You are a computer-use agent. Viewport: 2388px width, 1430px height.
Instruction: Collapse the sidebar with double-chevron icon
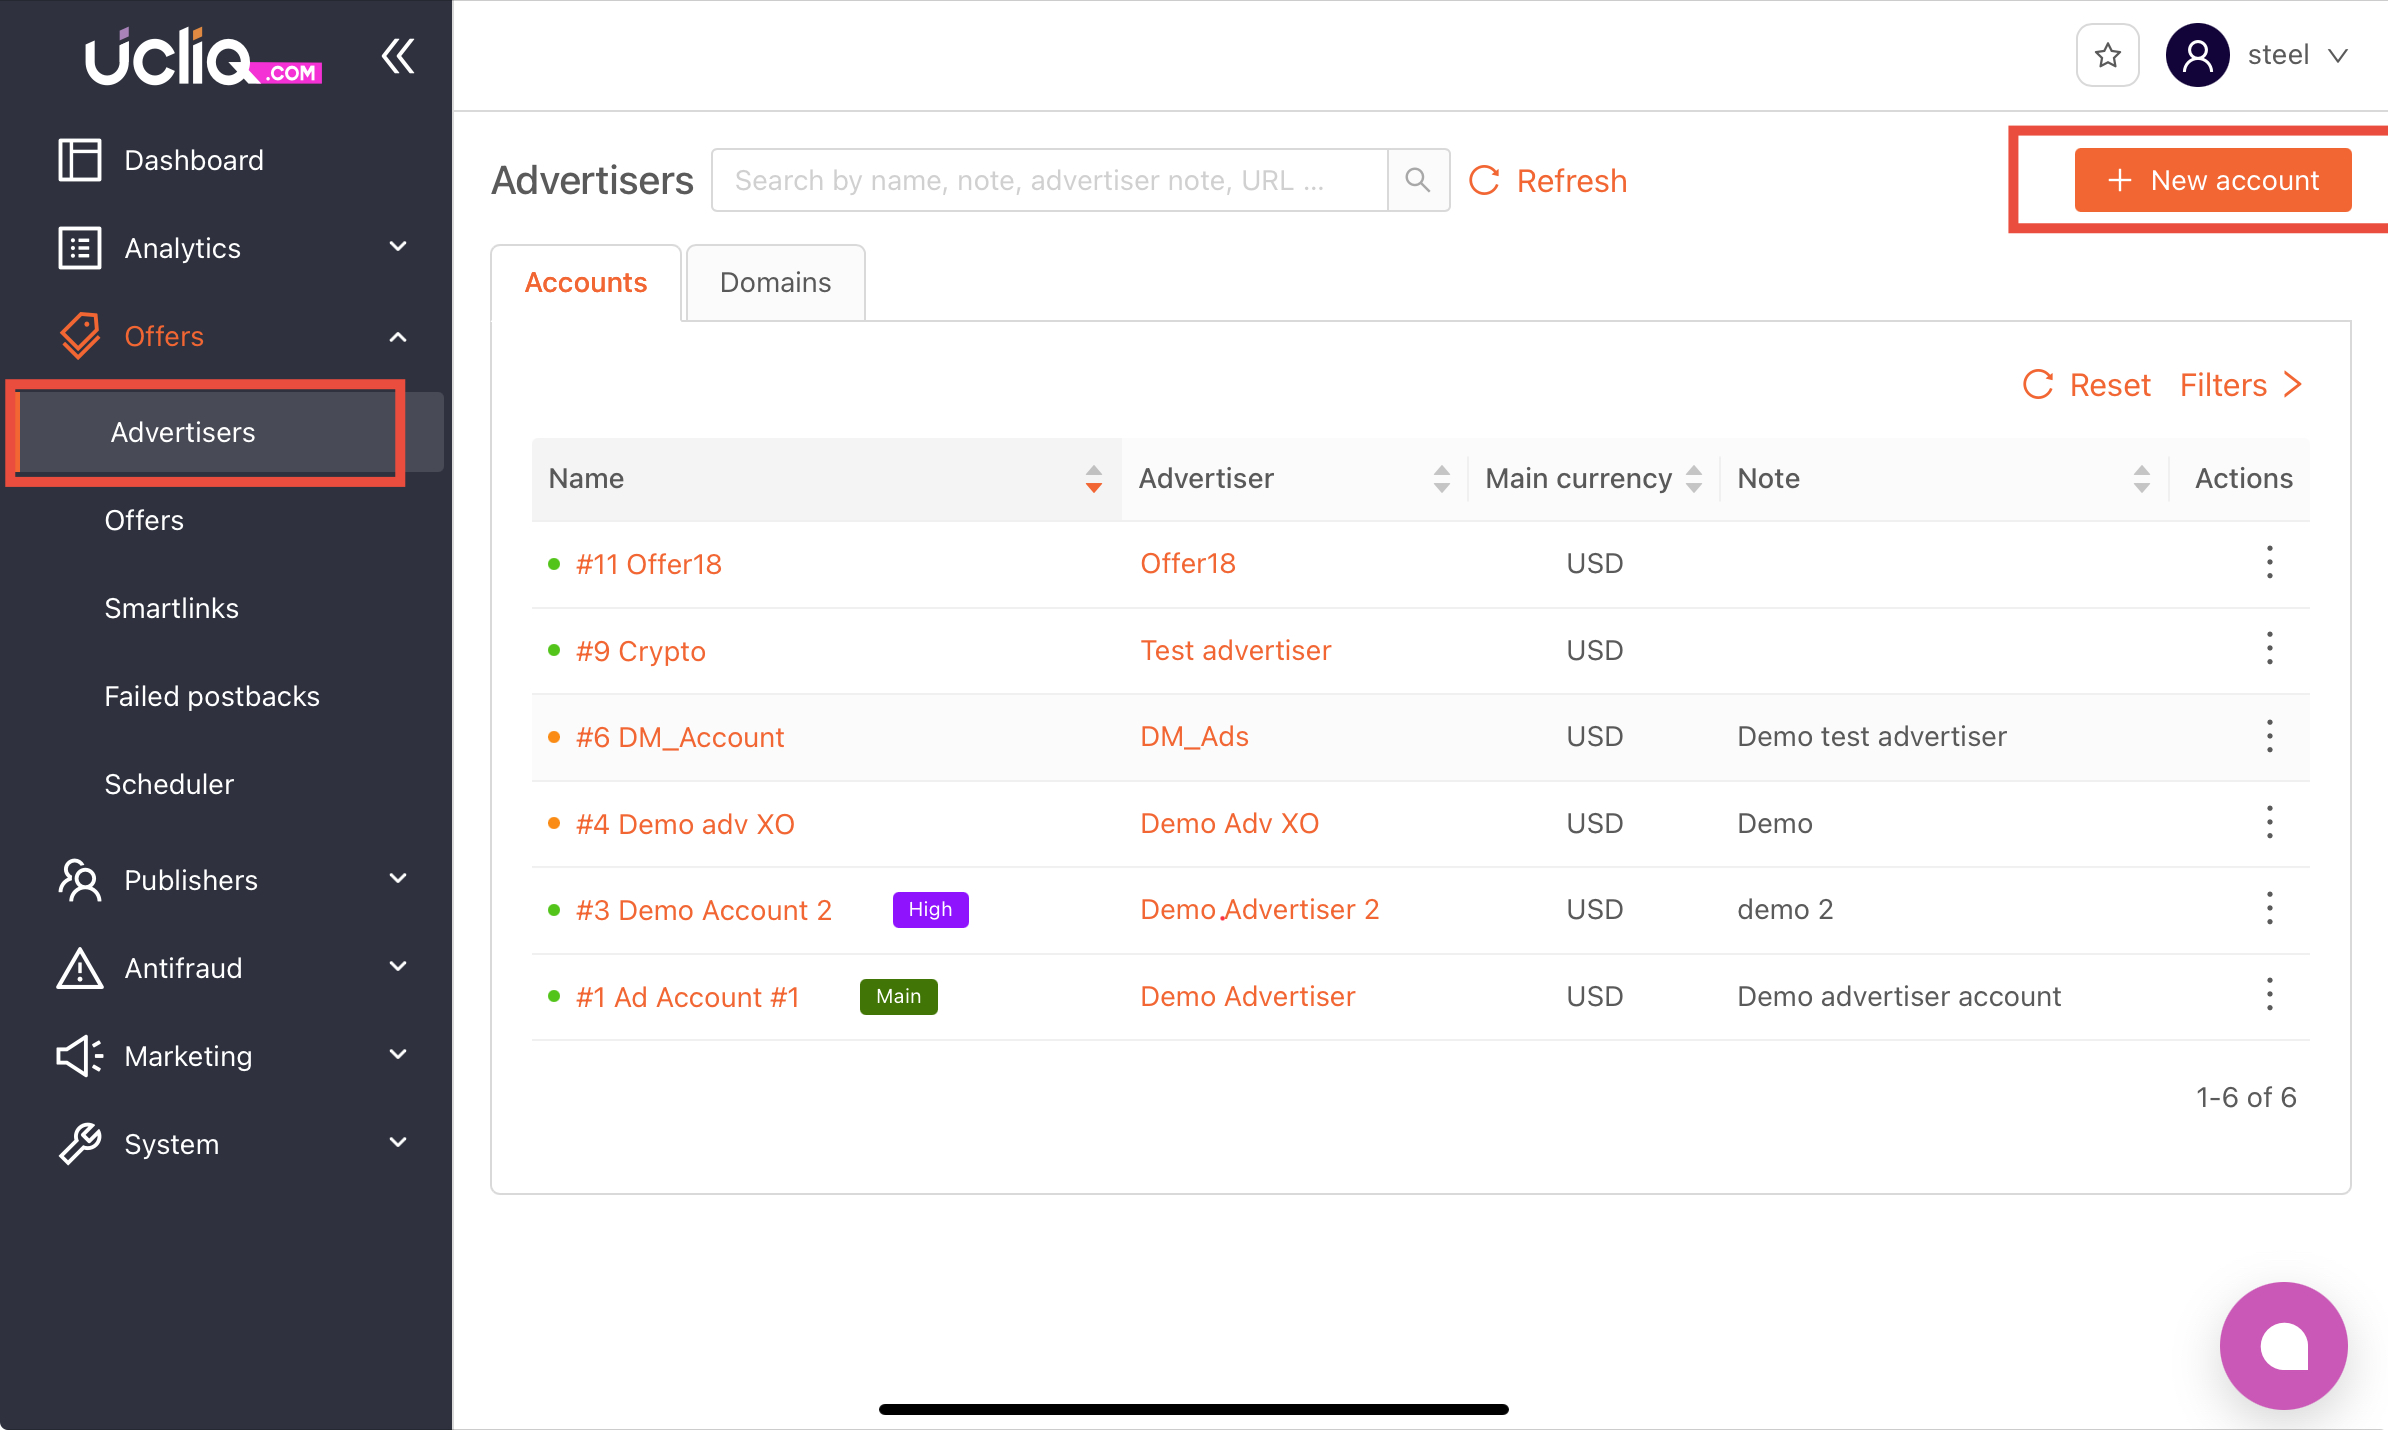click(398, 56)
